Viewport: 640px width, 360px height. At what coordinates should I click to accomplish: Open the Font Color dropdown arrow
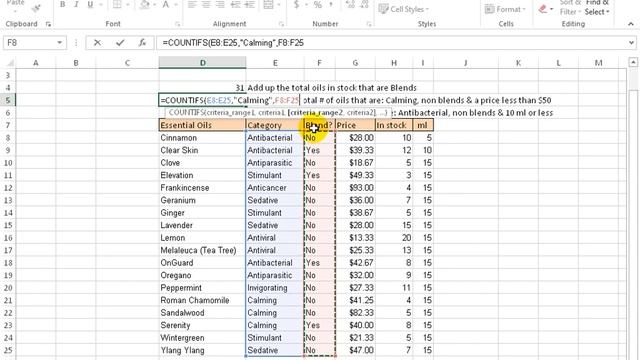coord(176,4)
